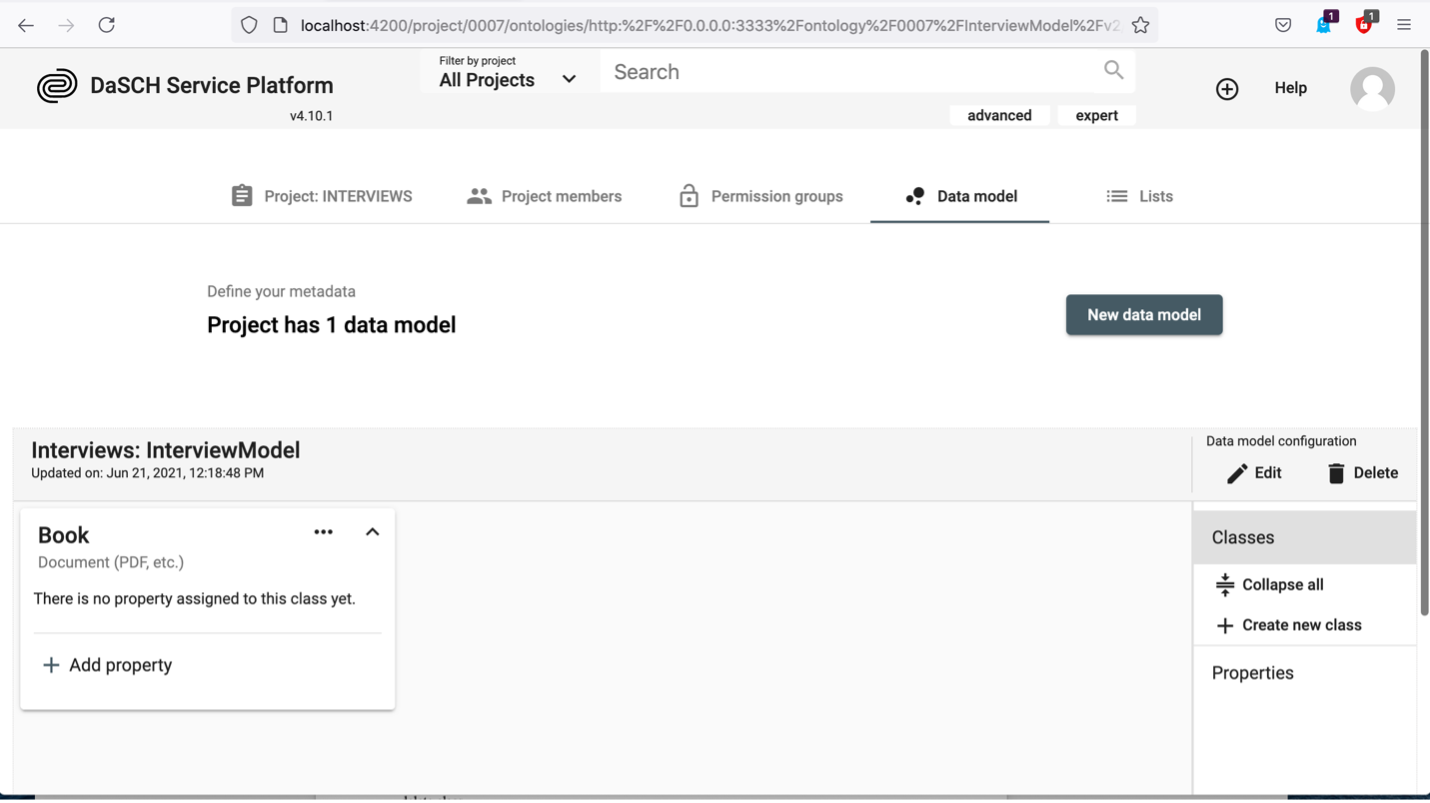Screen dimensions: 1430x803
Task: Select Properties in the side panel
Action: (x=1252, y=673)
